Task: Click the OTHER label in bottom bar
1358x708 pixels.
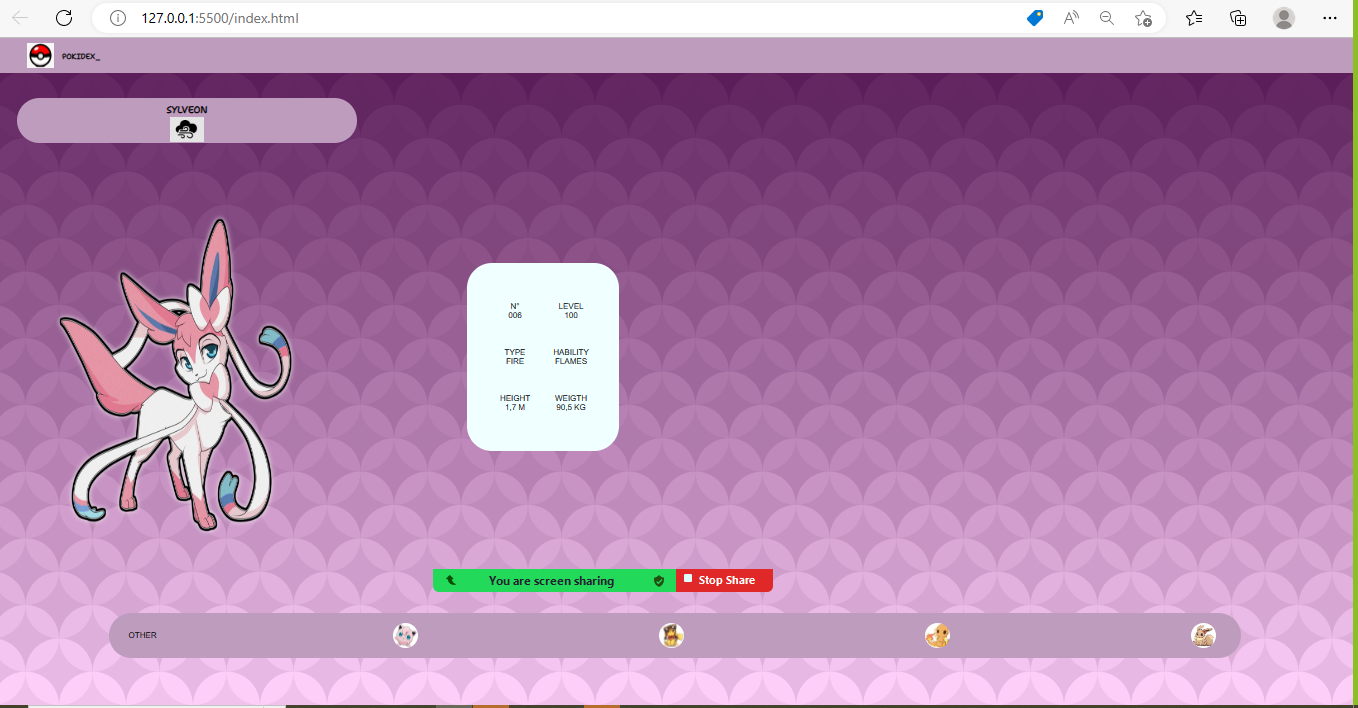Action: (x=143, y=635)
